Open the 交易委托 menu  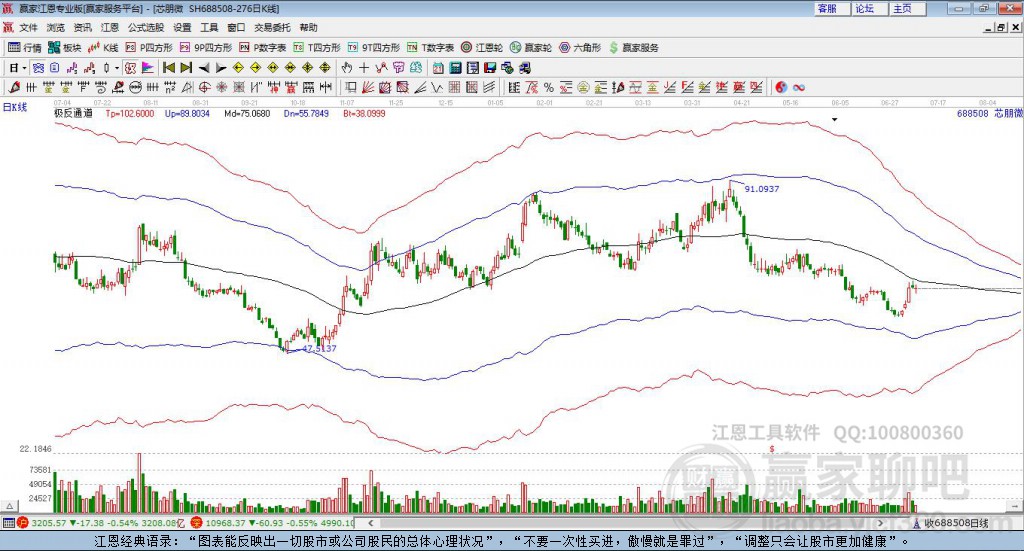272,27
